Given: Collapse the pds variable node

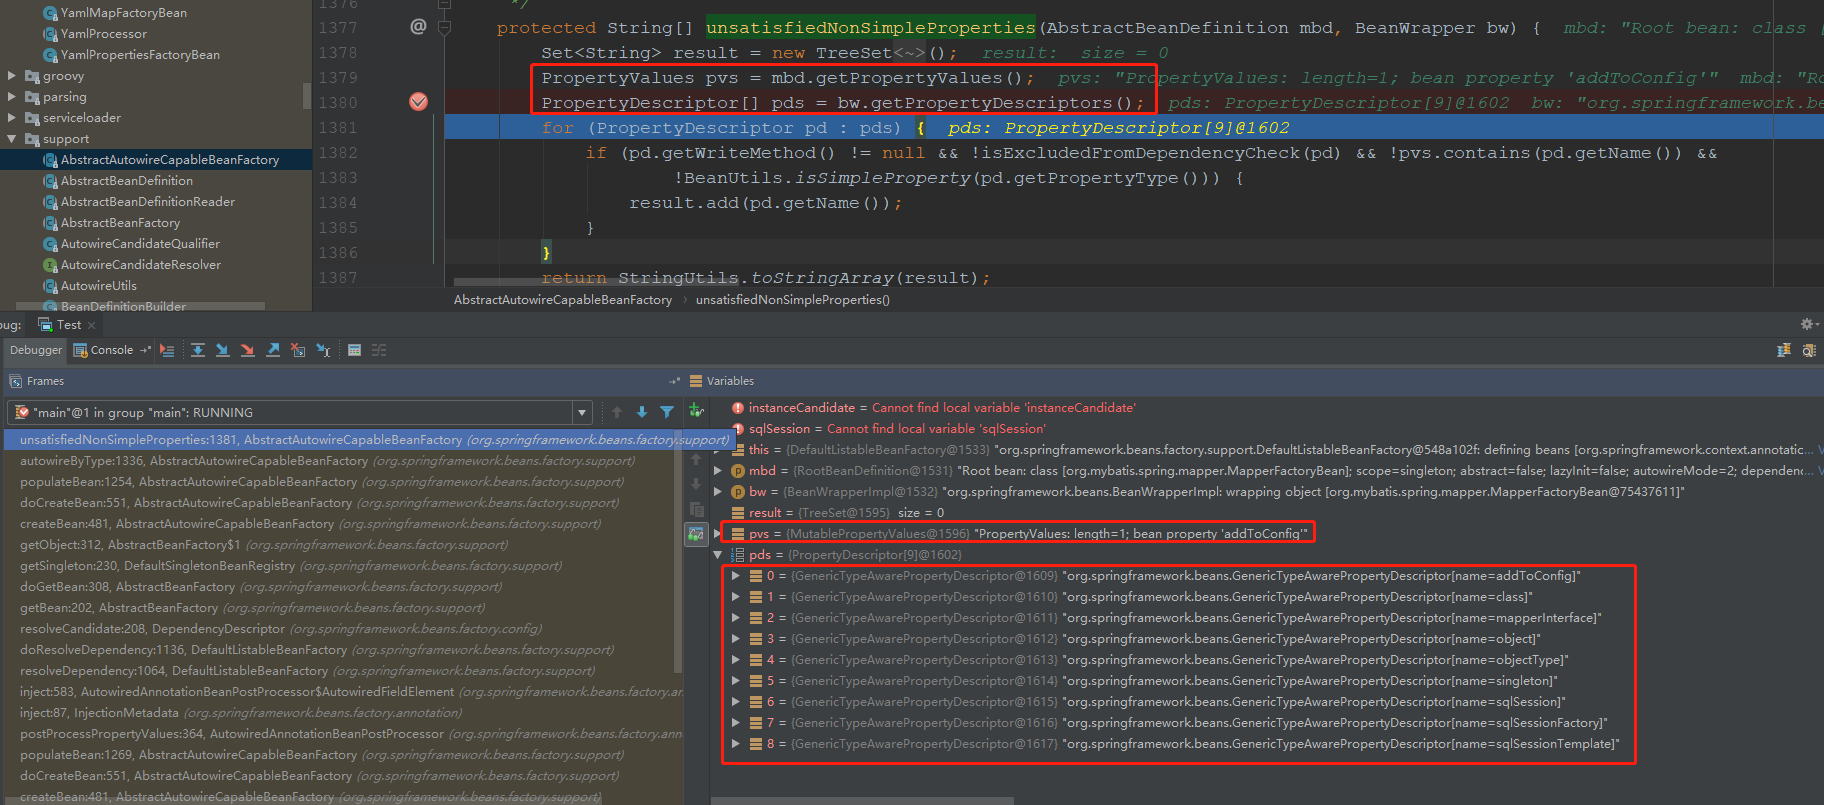Looking at the screenshot, I should click(717, 554).
